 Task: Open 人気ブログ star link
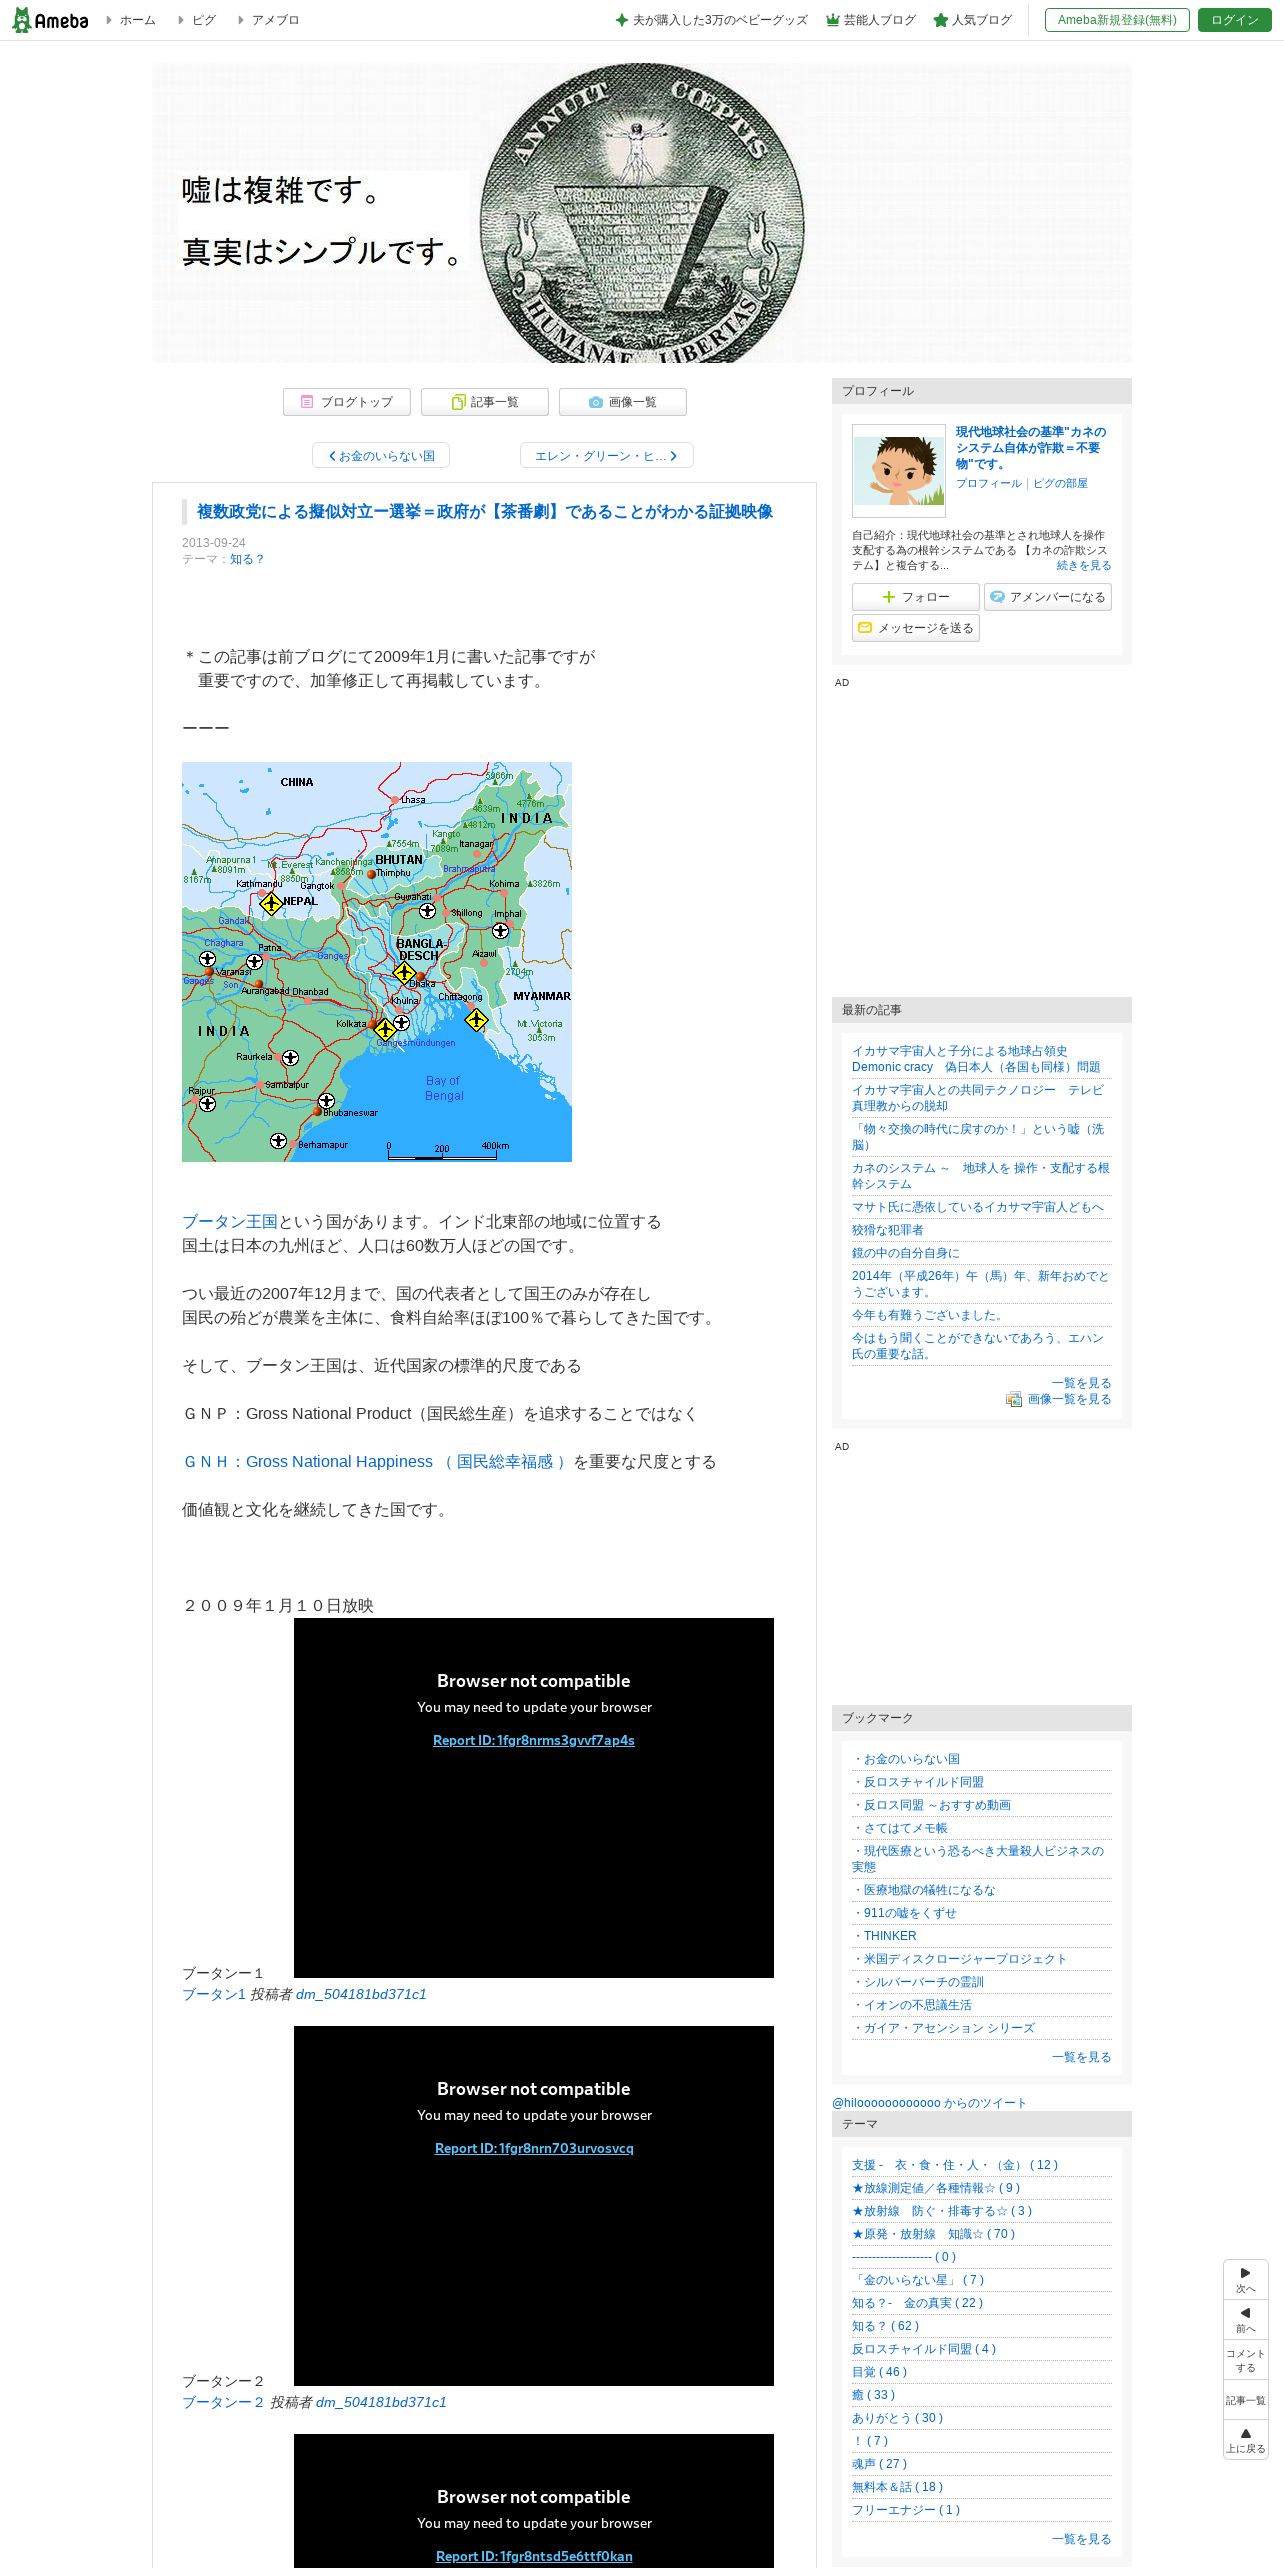[972, 20]
